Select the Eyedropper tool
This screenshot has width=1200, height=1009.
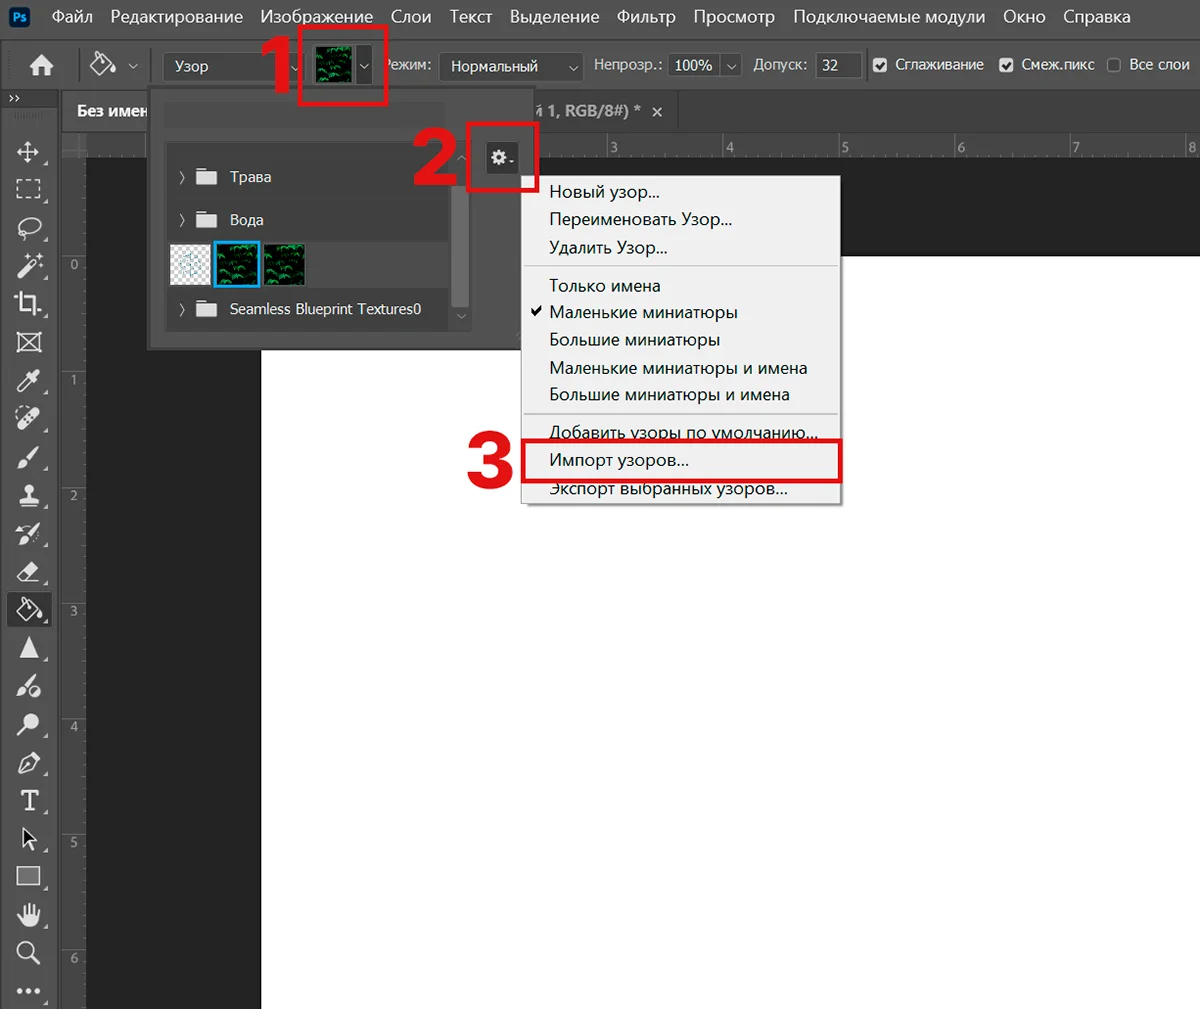29,380
